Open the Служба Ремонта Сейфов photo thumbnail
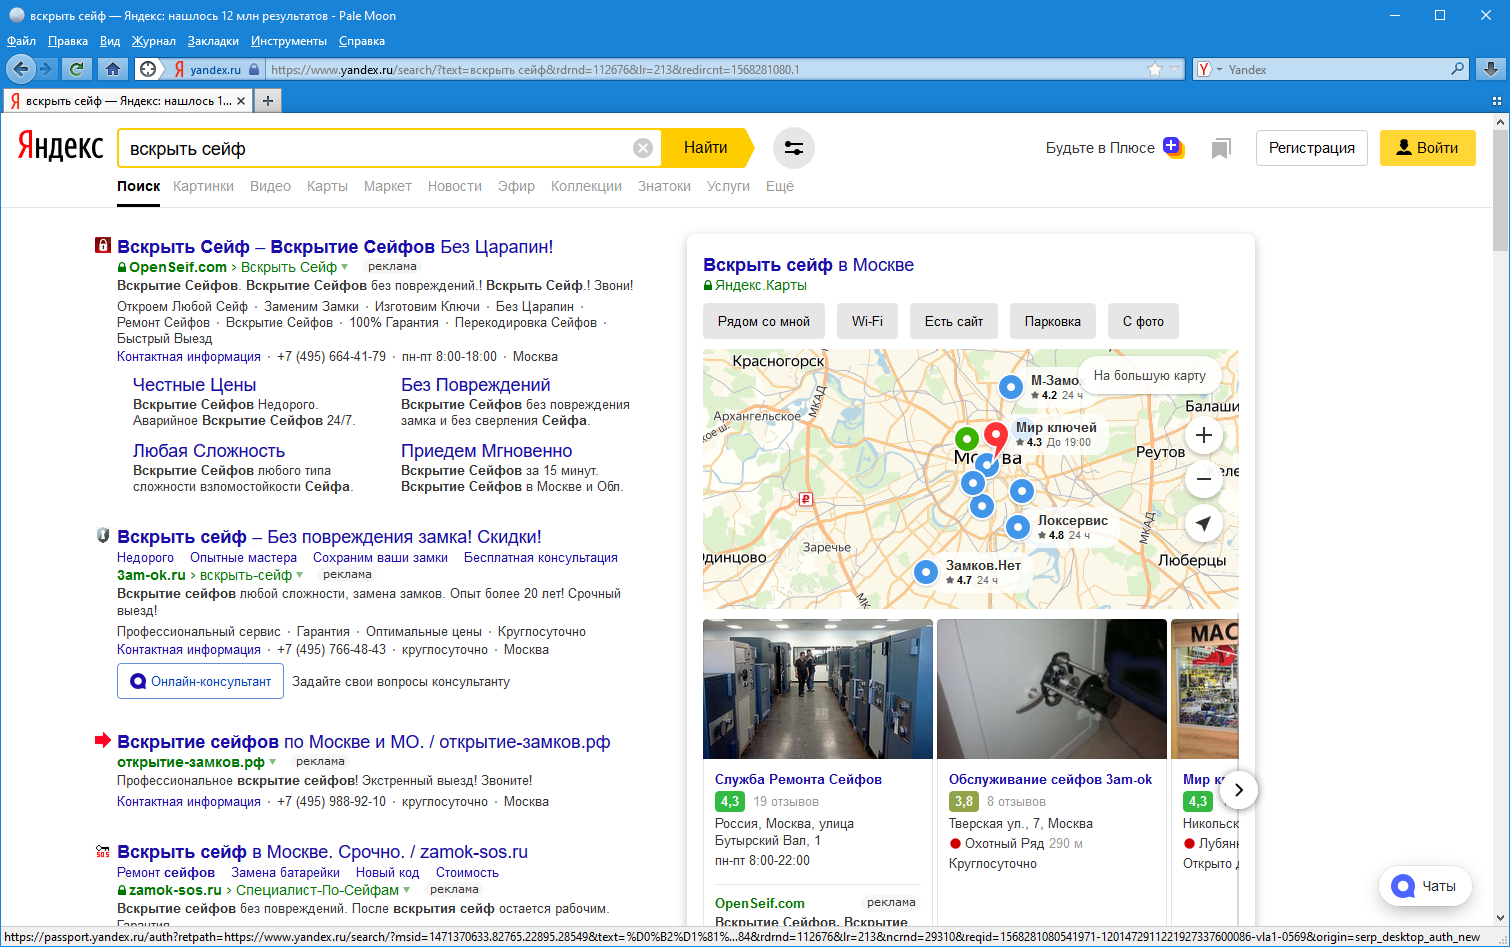This screenshot has width=1510, height=947. tap(818, 689)
